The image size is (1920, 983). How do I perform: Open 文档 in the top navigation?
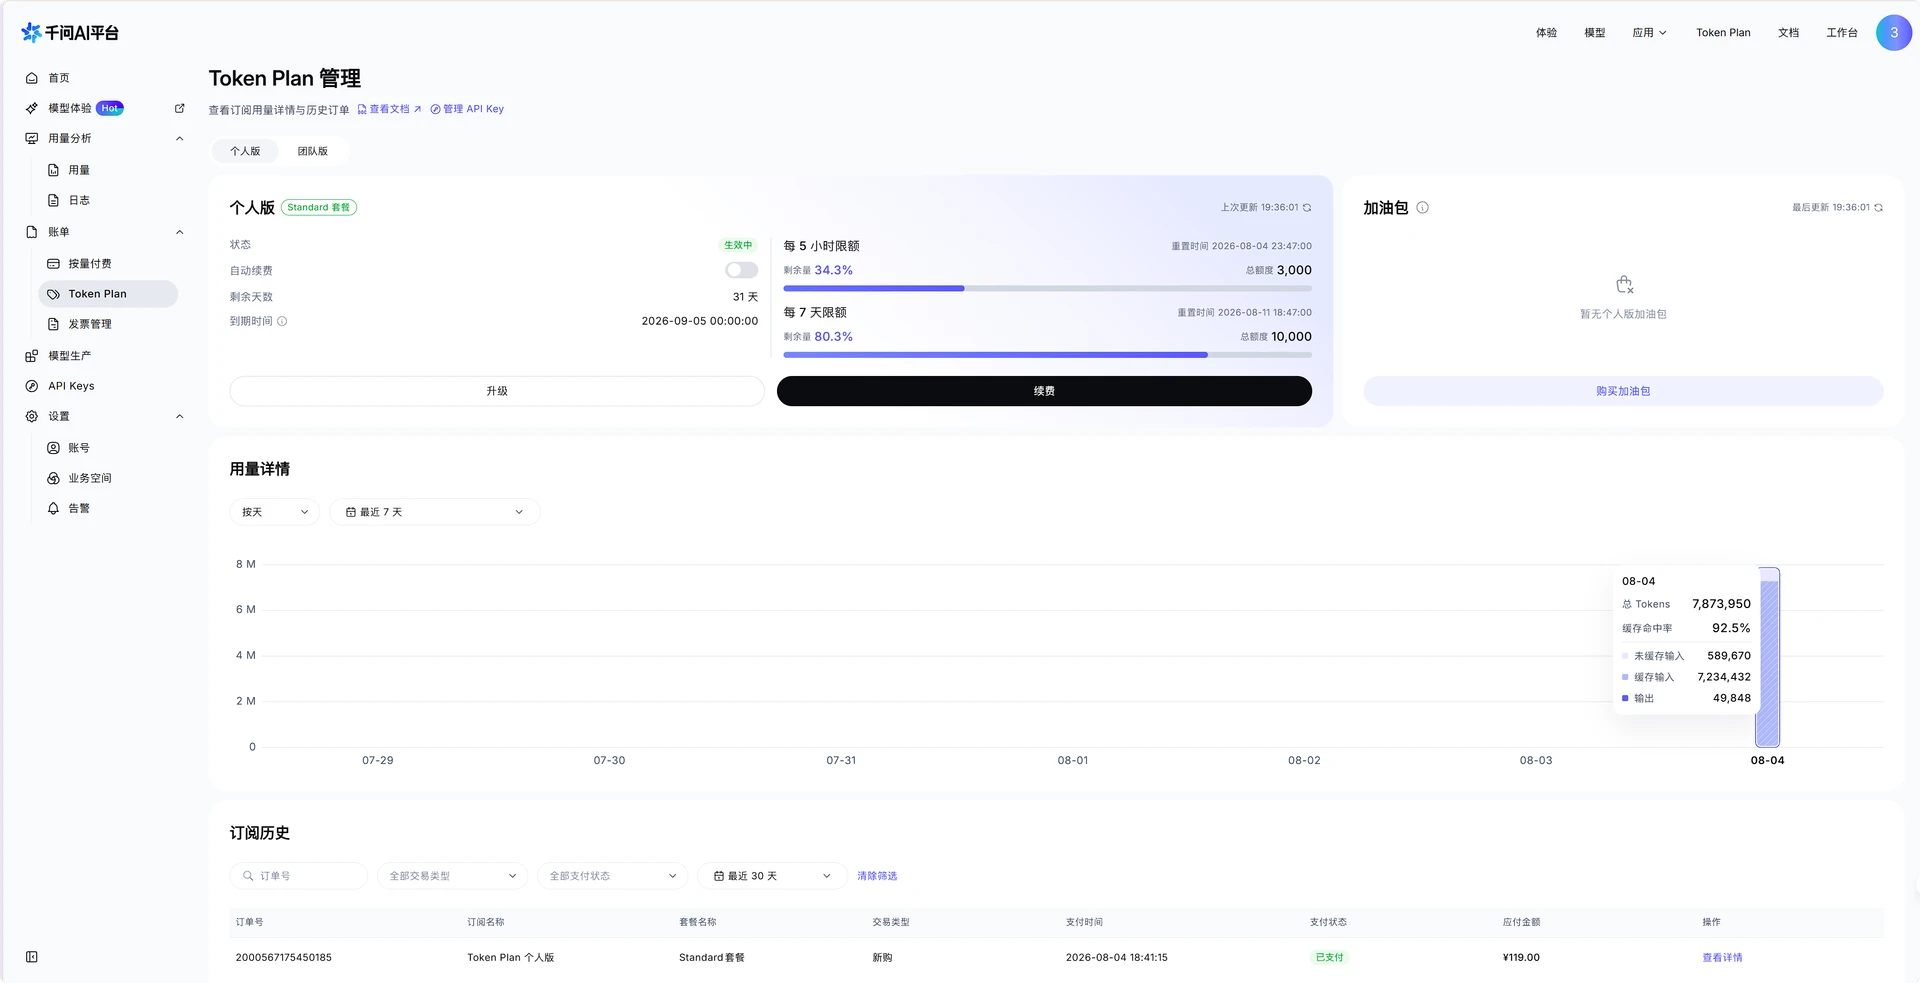click(x=1788, y=33)
